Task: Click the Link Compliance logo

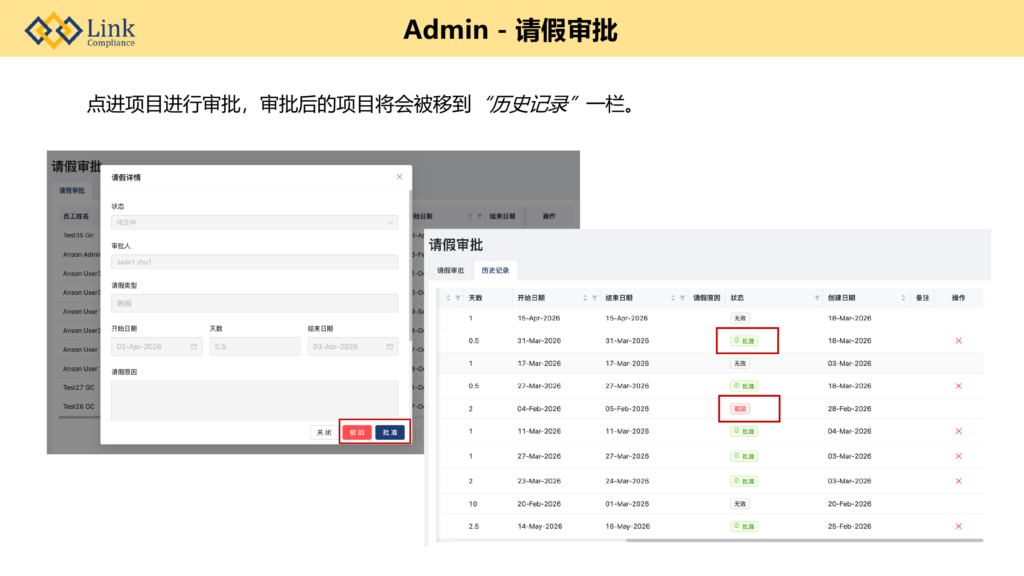Action: [80, 30]
